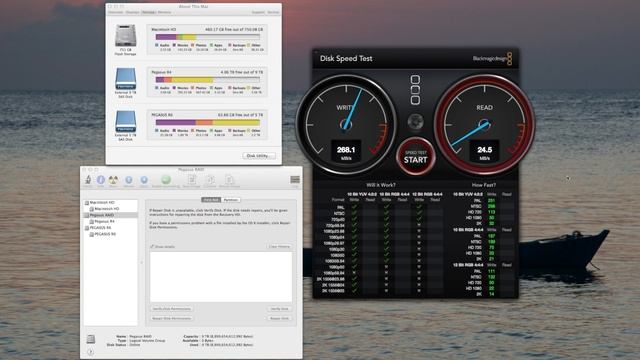Click the '12 Bit RGB 4:4:4' column header under Will it Work
This screenshot has height=360, width=640.
427,194
